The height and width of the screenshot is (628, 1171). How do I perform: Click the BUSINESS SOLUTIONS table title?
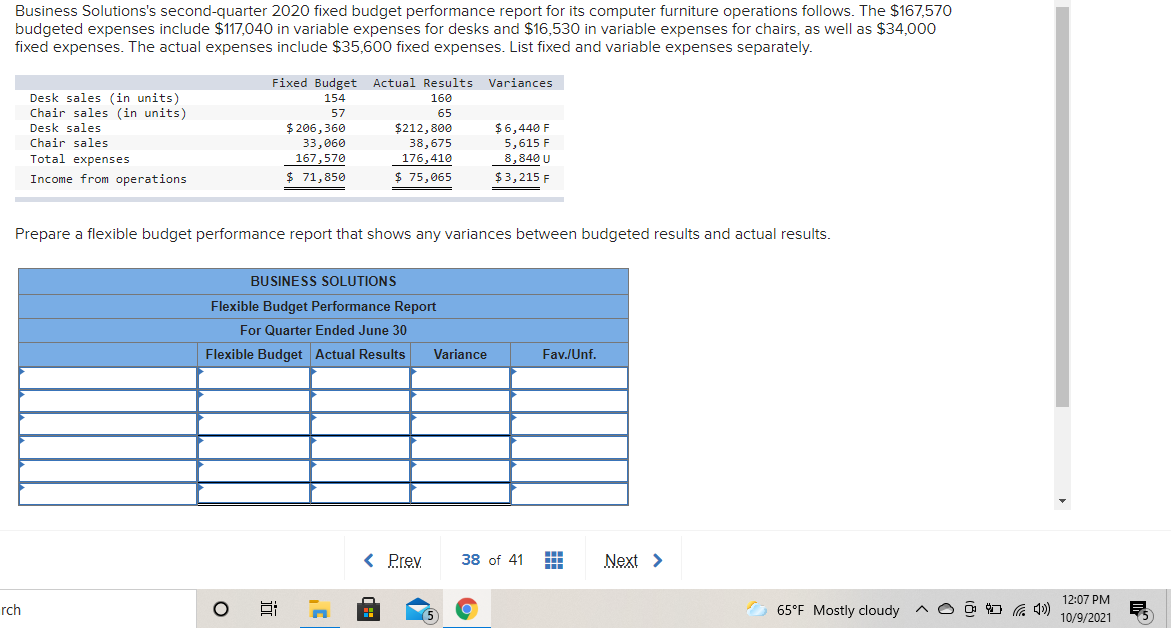pos(323,282)
